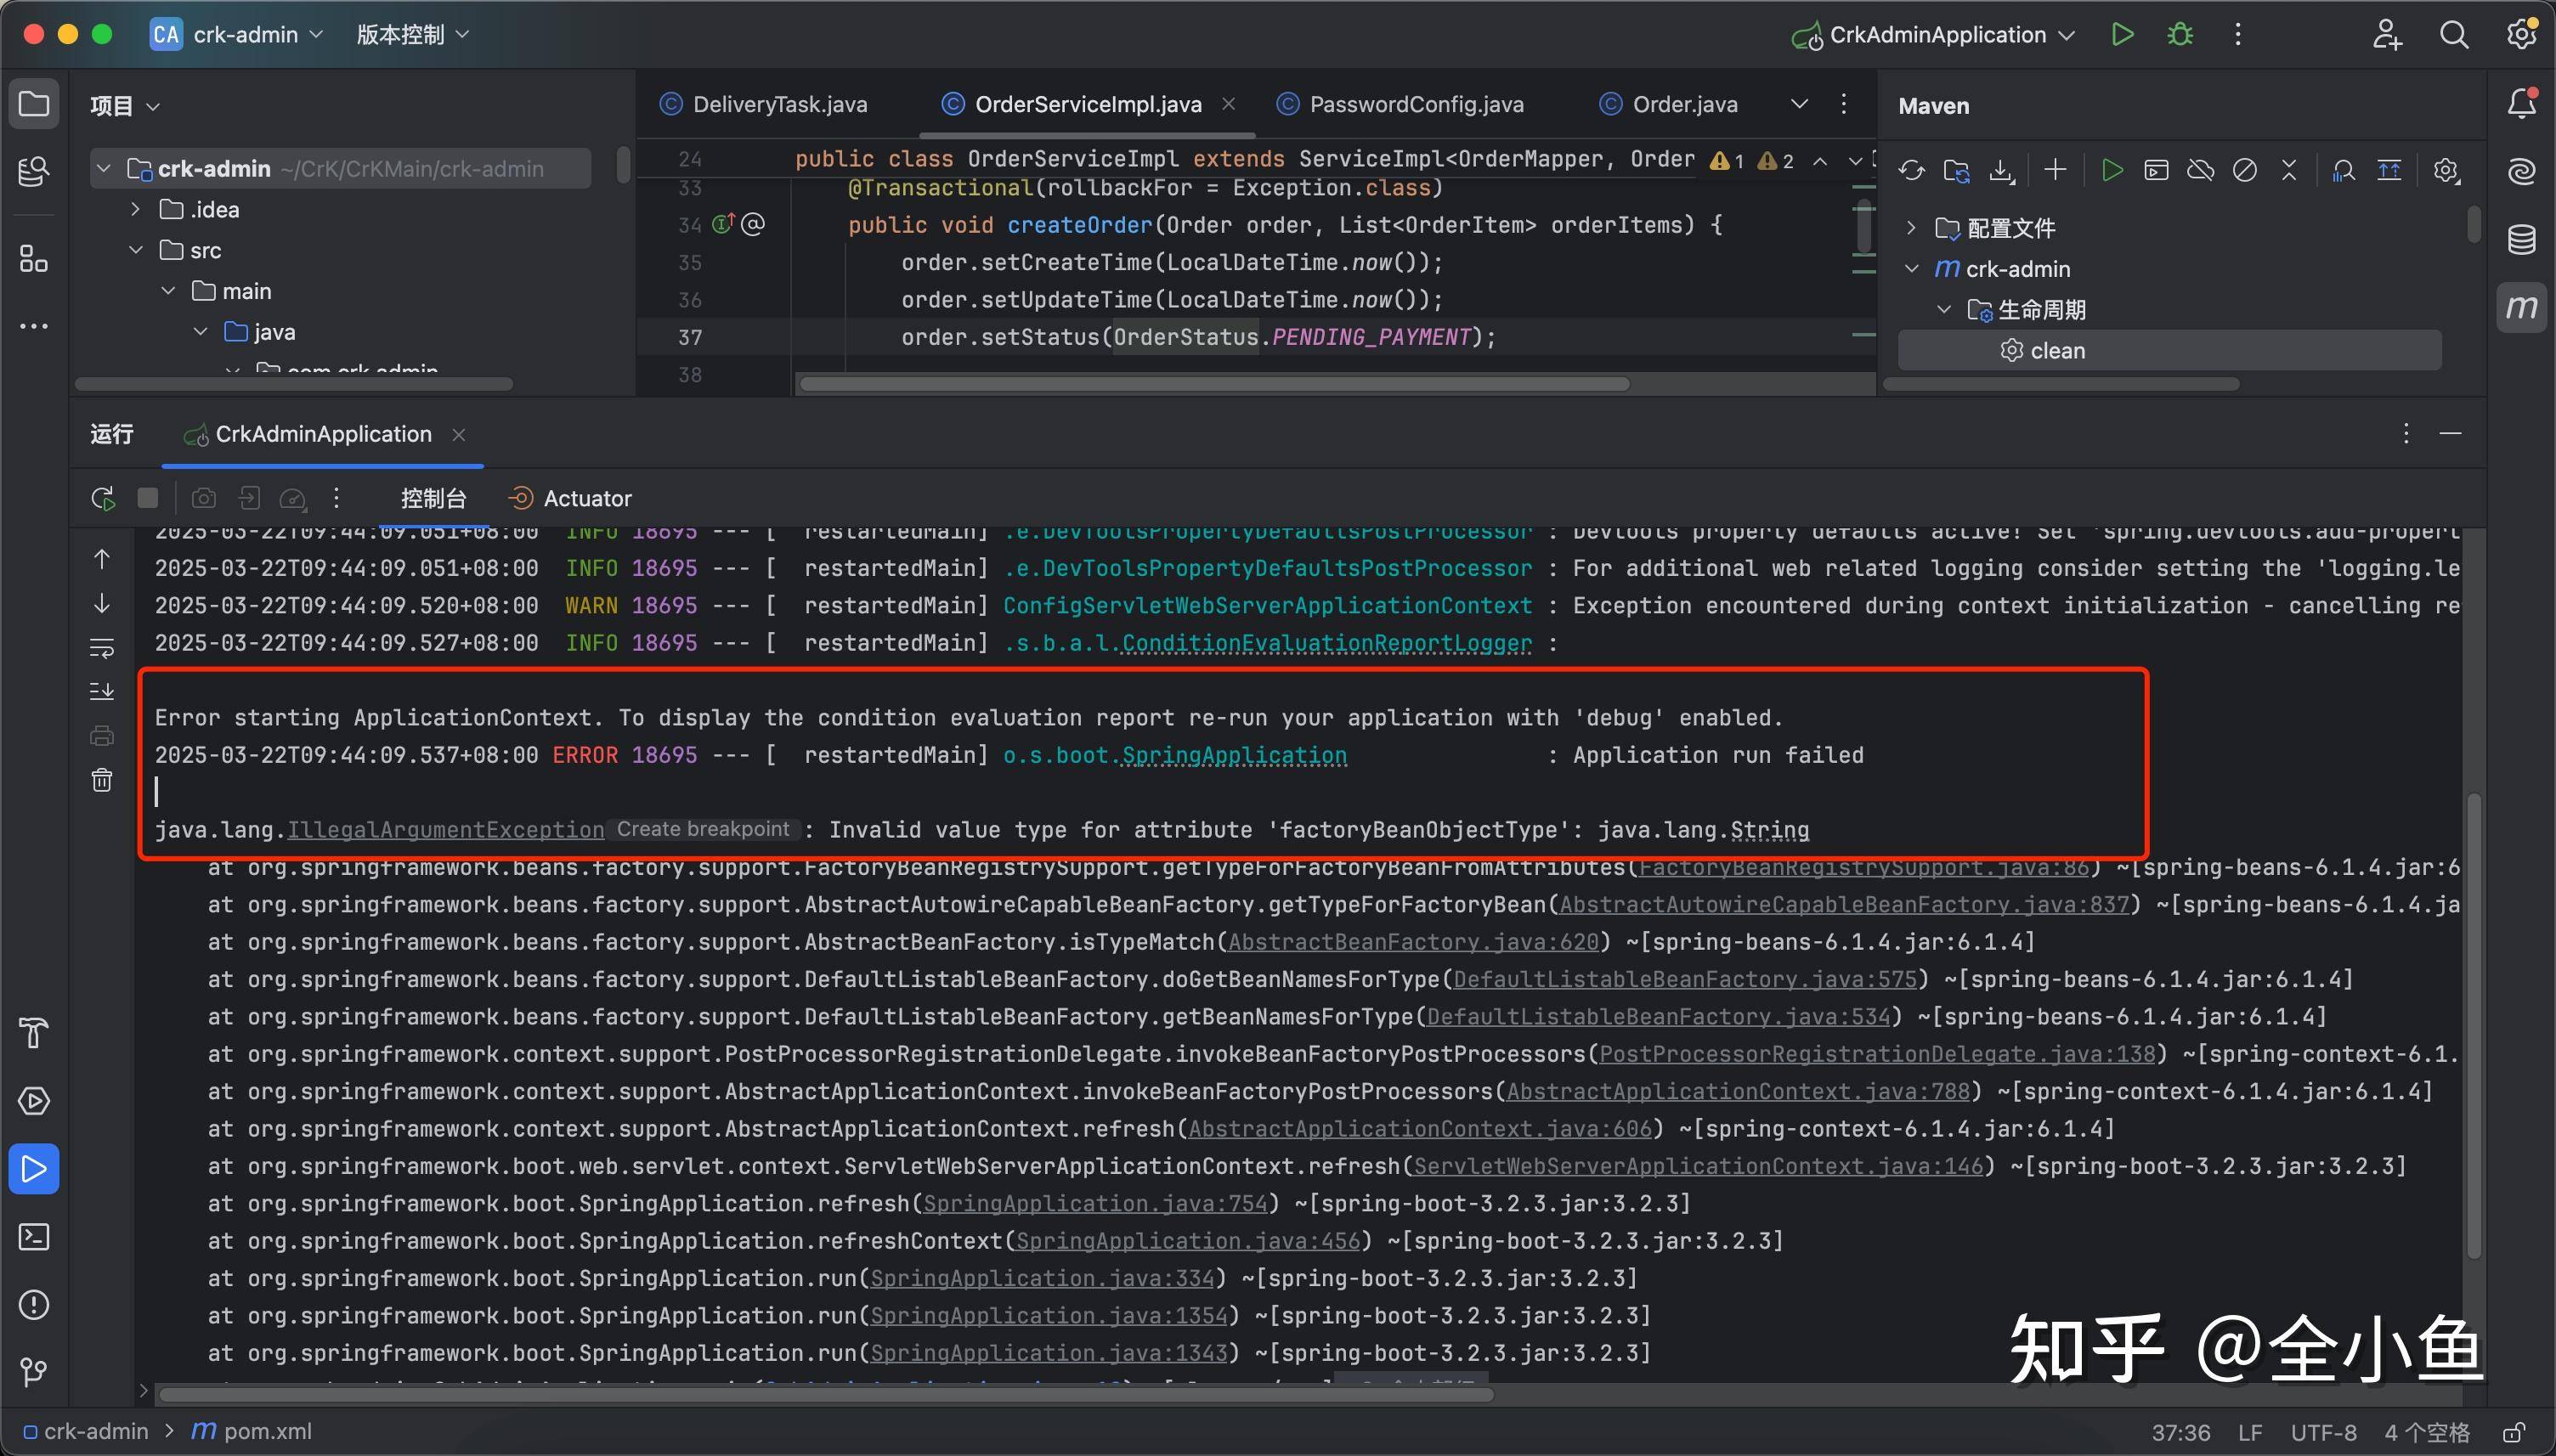Click editor horizontal scrollbar
2556x1456 pixels.
tap(1214, 384)
